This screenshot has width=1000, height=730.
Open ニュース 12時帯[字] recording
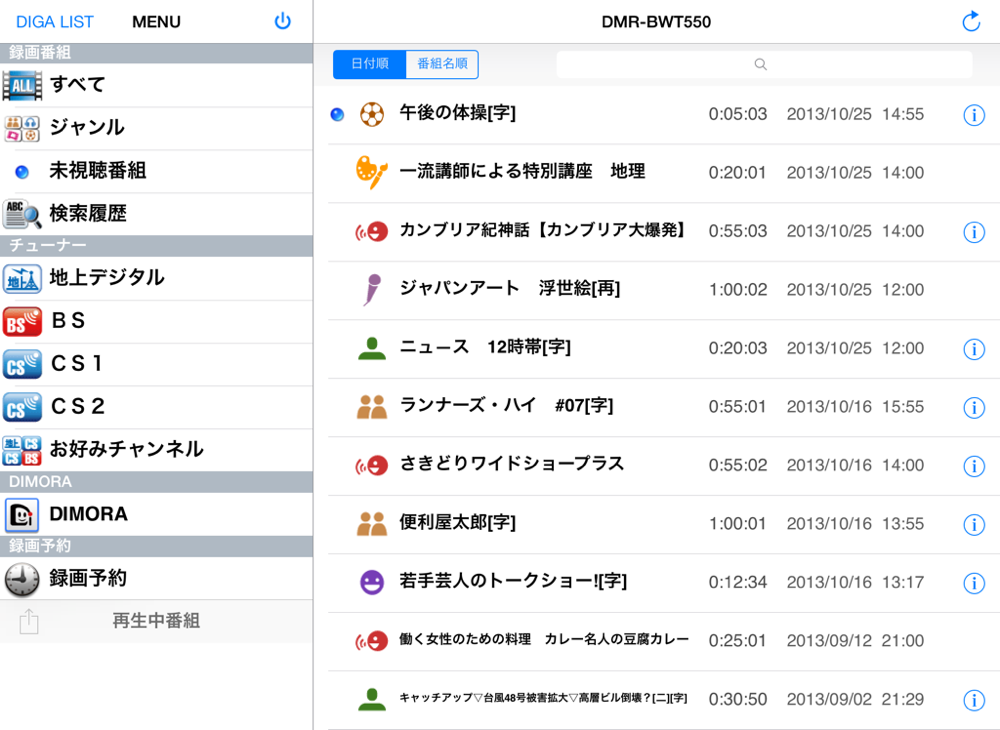click(664, 349)
